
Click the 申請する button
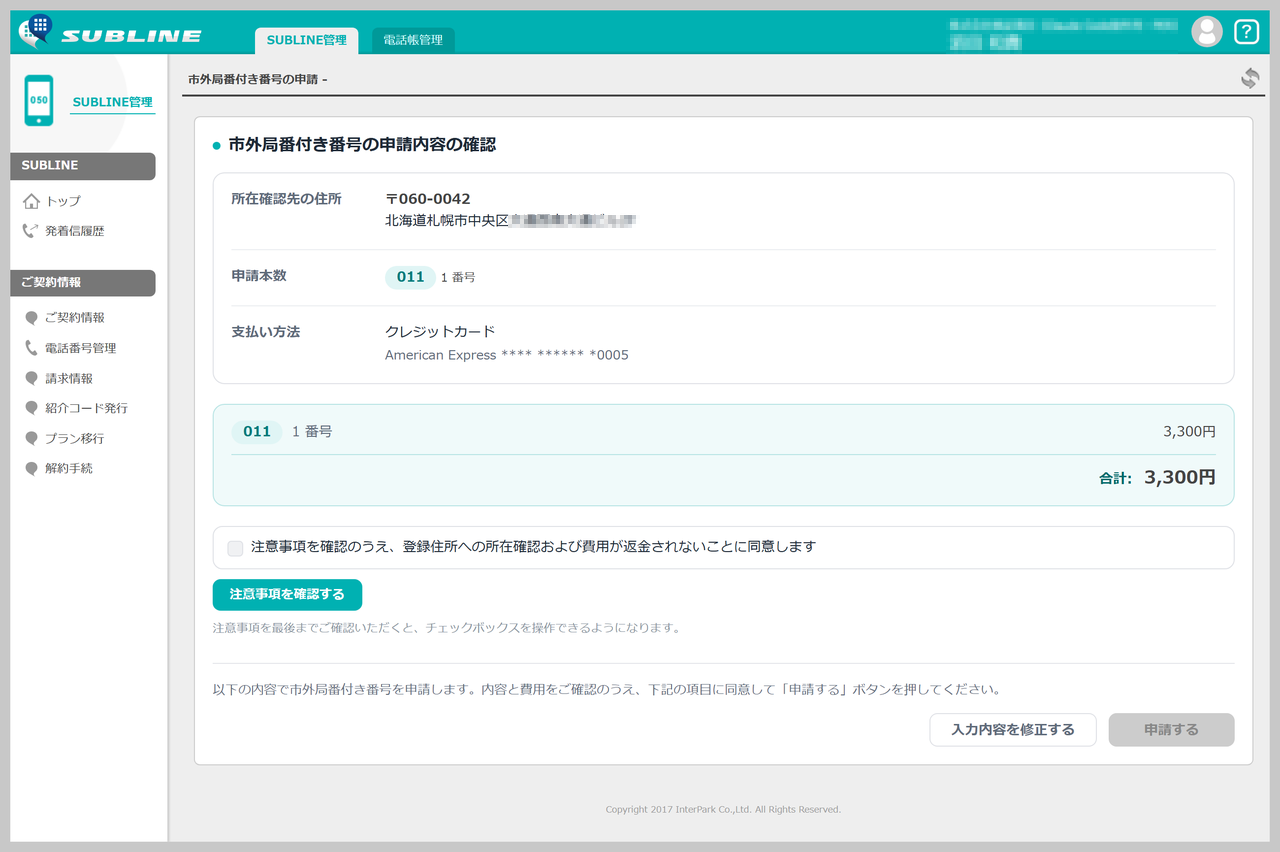click(1171, 730)
